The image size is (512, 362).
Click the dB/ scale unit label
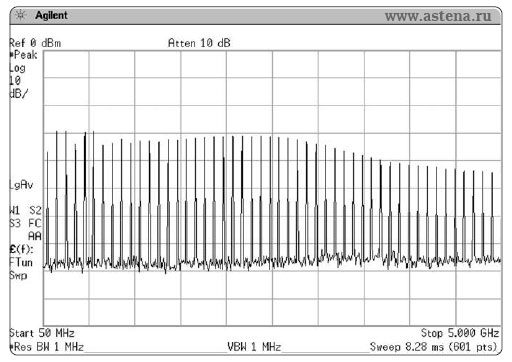(x=18, y=94)
